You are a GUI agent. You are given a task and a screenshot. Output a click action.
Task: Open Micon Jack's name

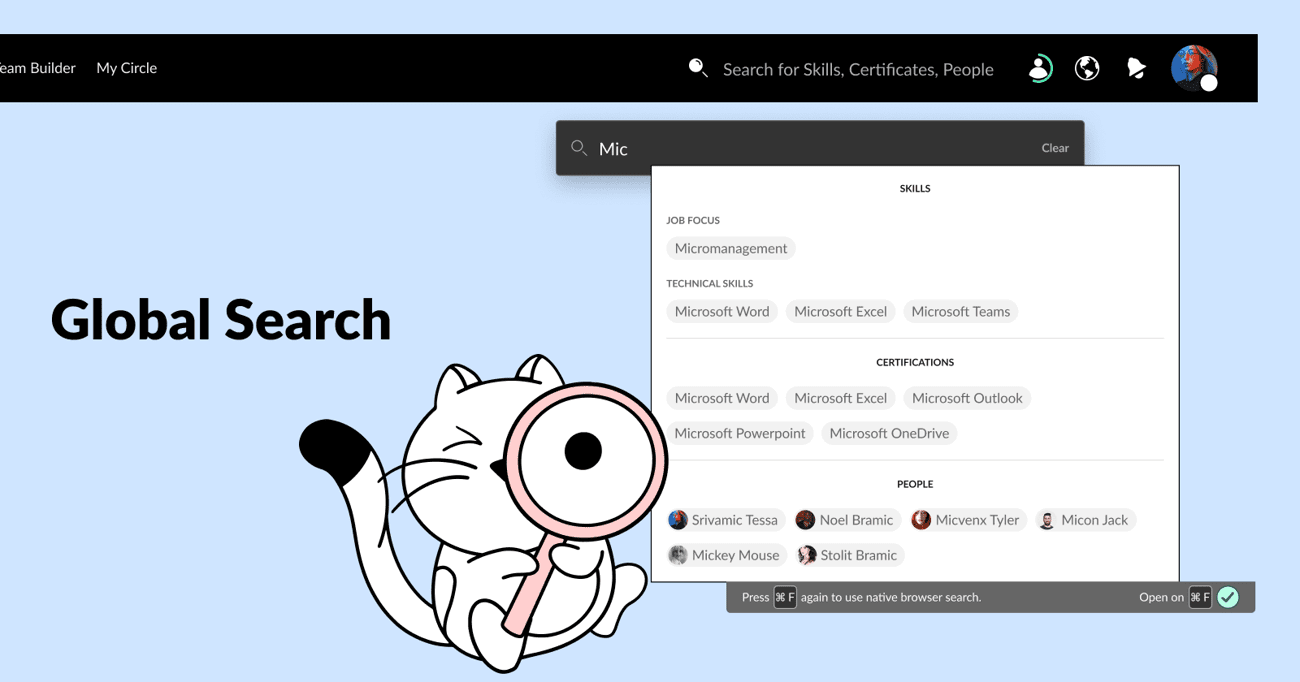1095,520
